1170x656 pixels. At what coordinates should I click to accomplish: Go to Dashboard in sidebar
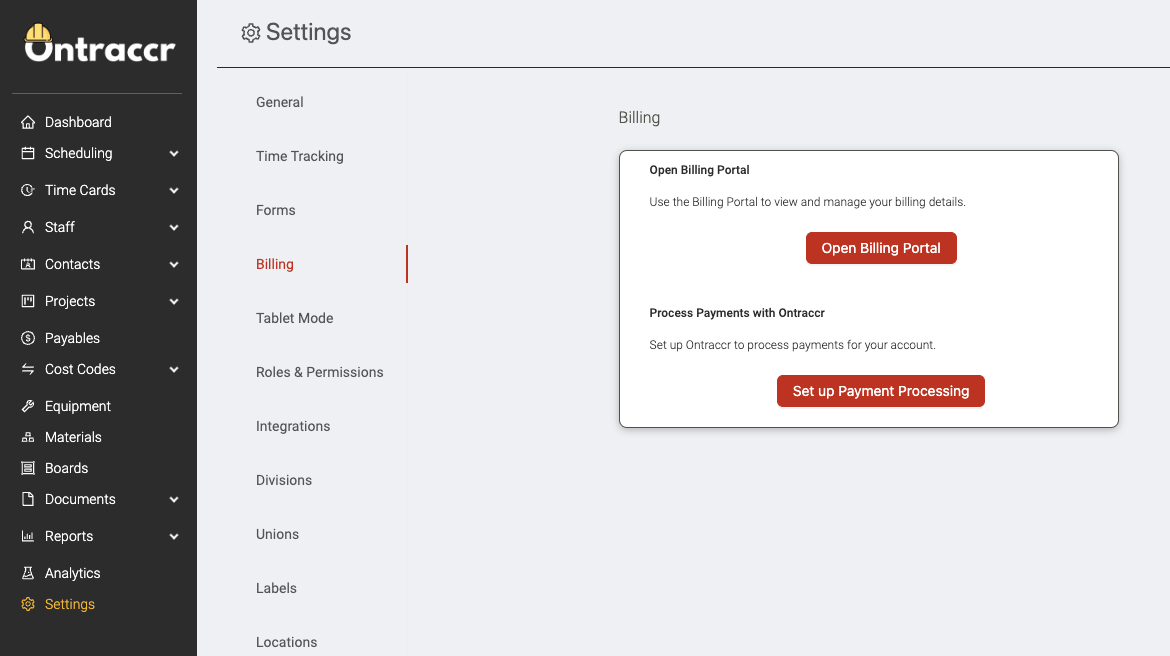coord(78,122)
